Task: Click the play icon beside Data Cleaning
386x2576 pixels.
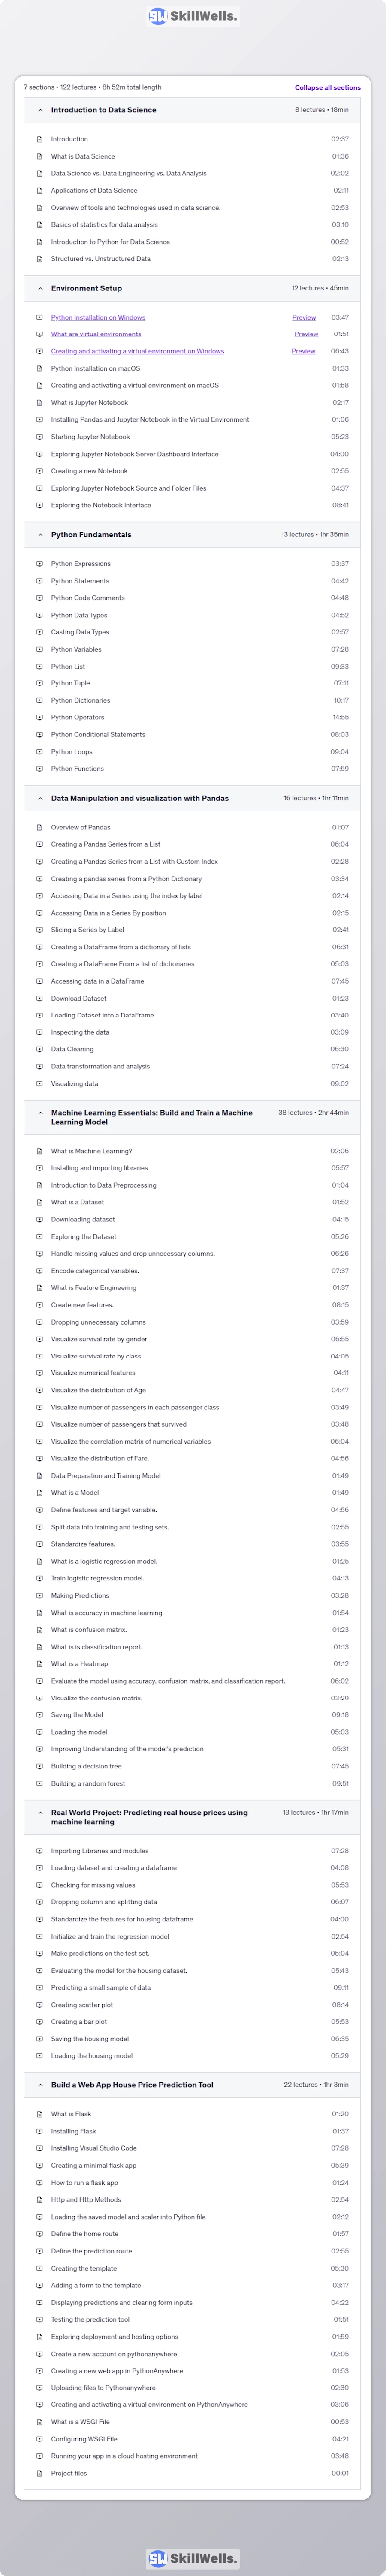Action: click(x=40, y=1049)
